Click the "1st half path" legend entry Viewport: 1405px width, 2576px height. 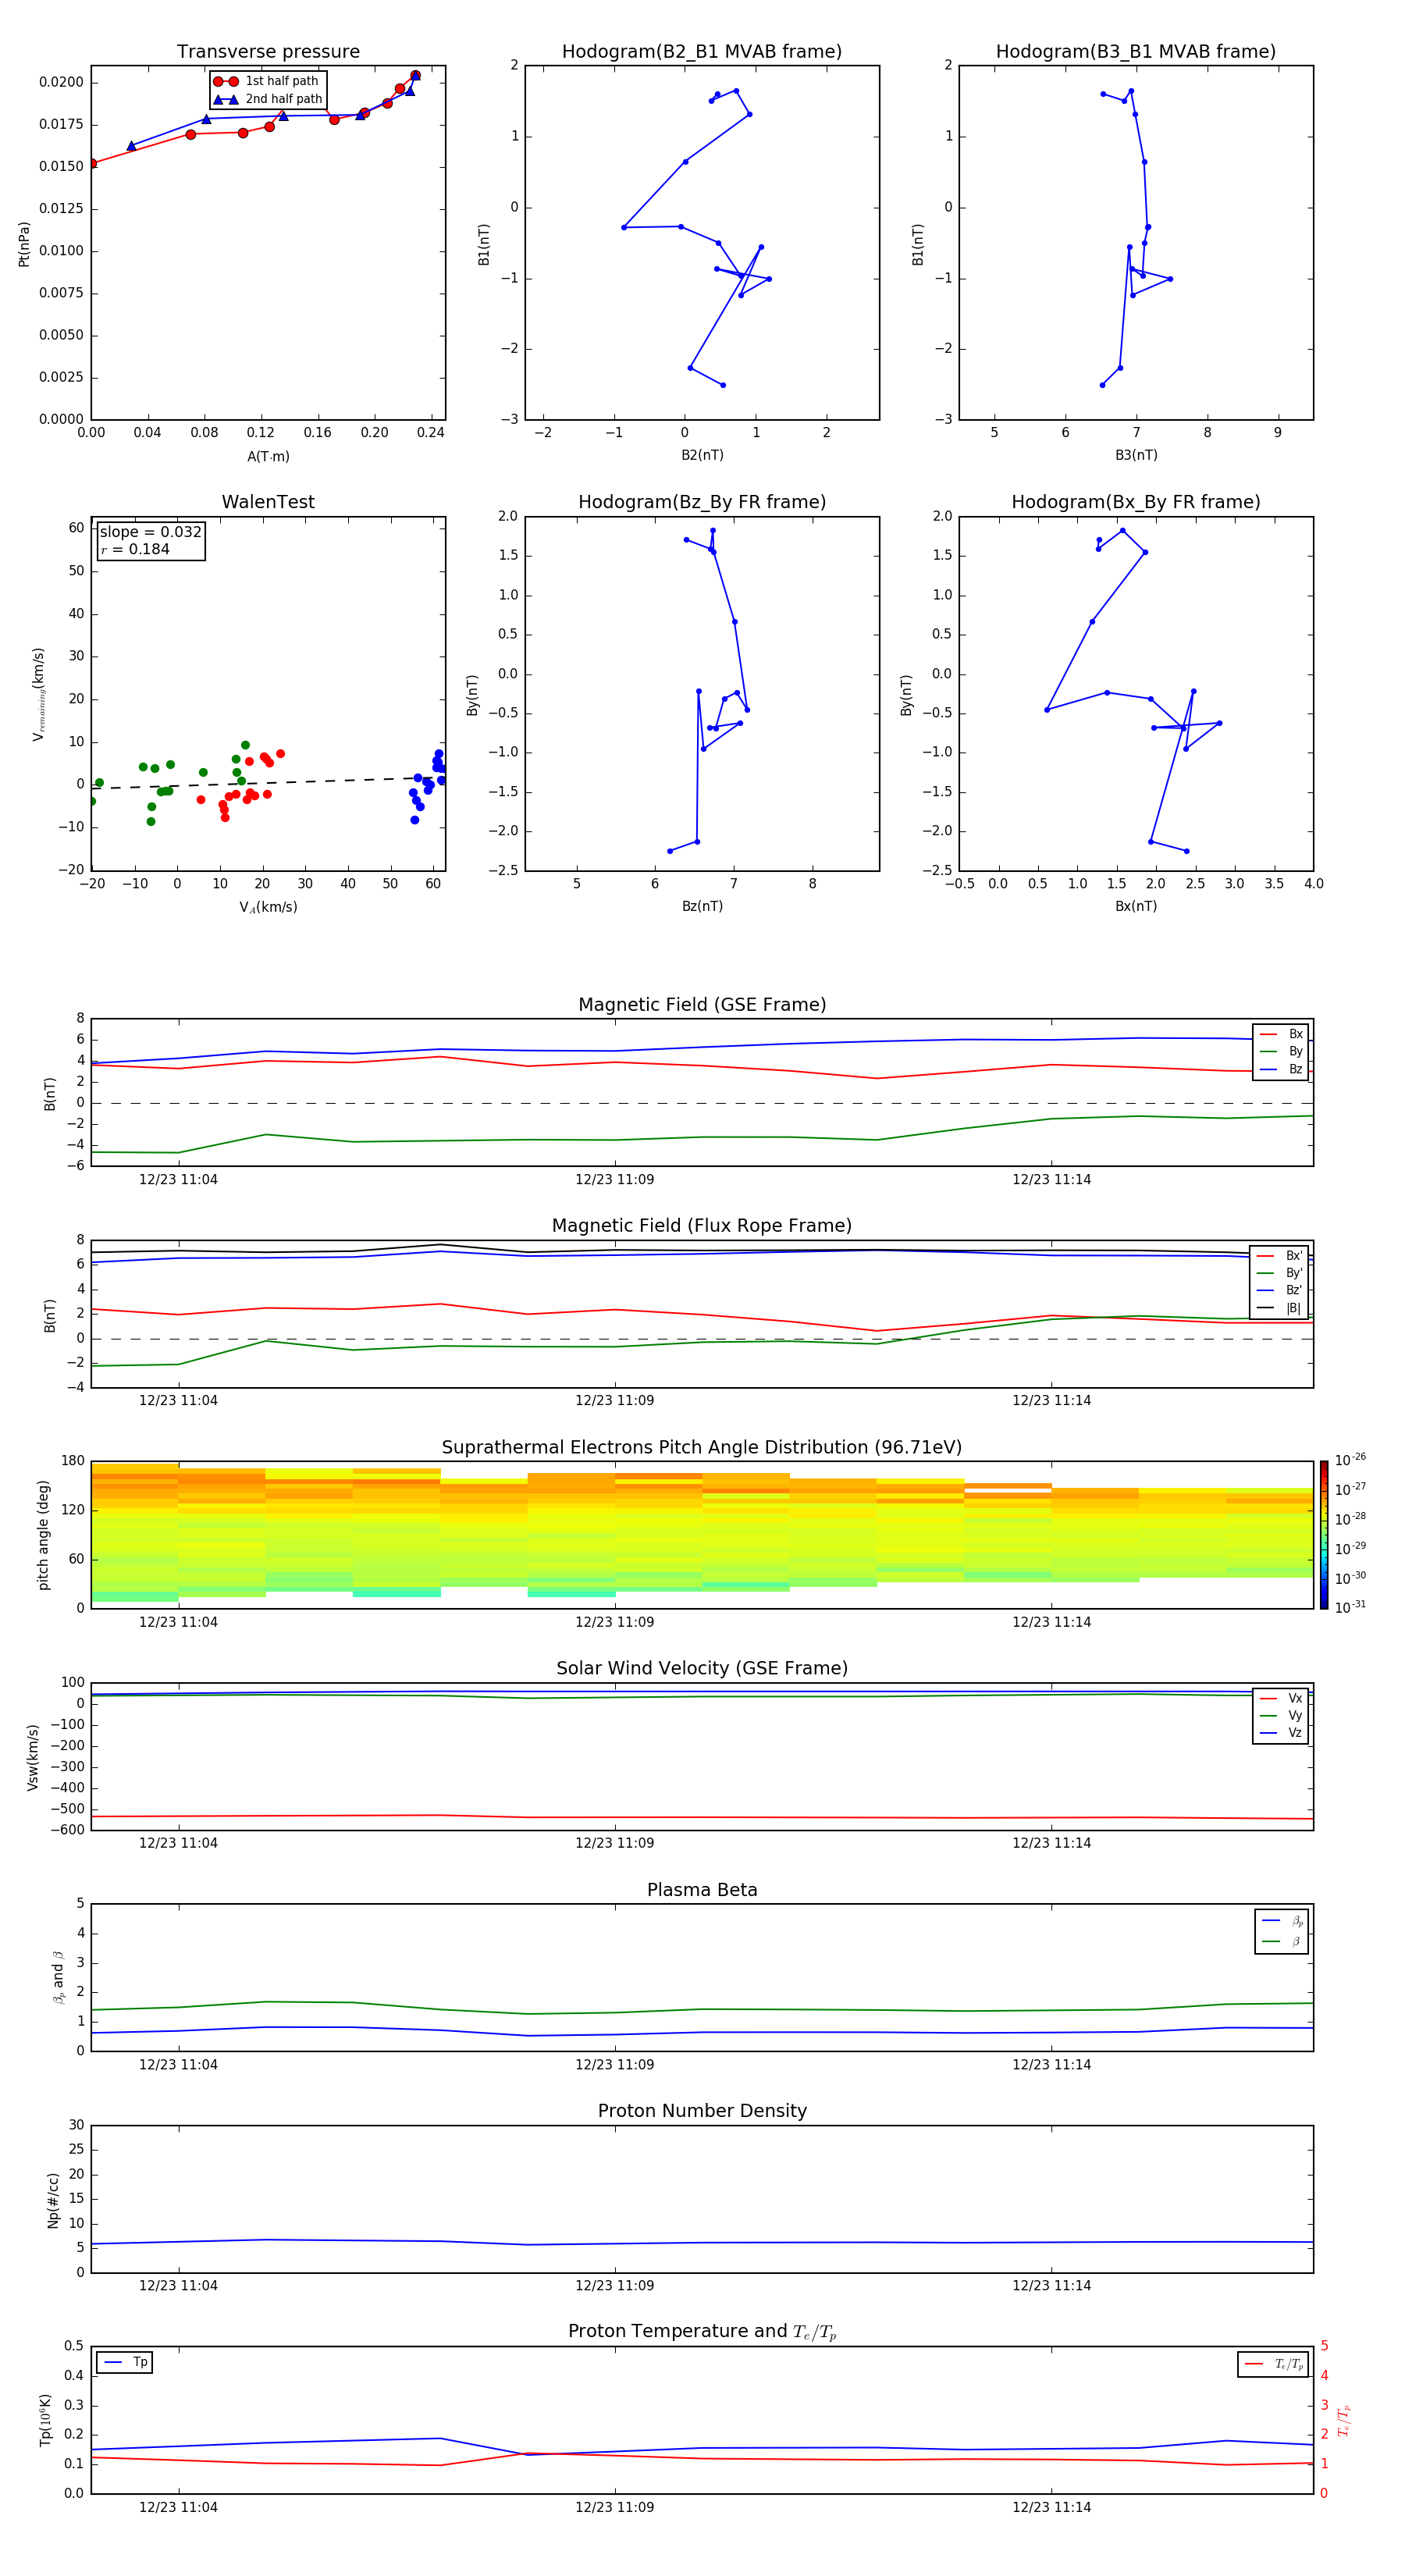coord(267,81)
